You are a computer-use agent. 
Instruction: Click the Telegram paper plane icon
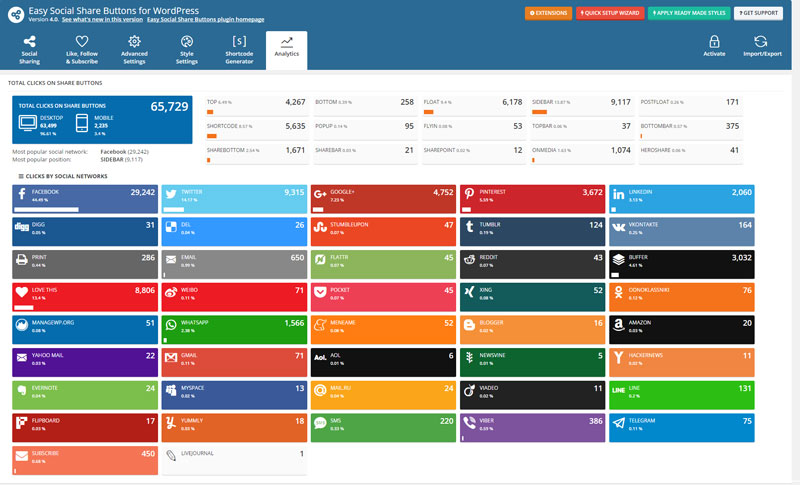click(618, 423)
